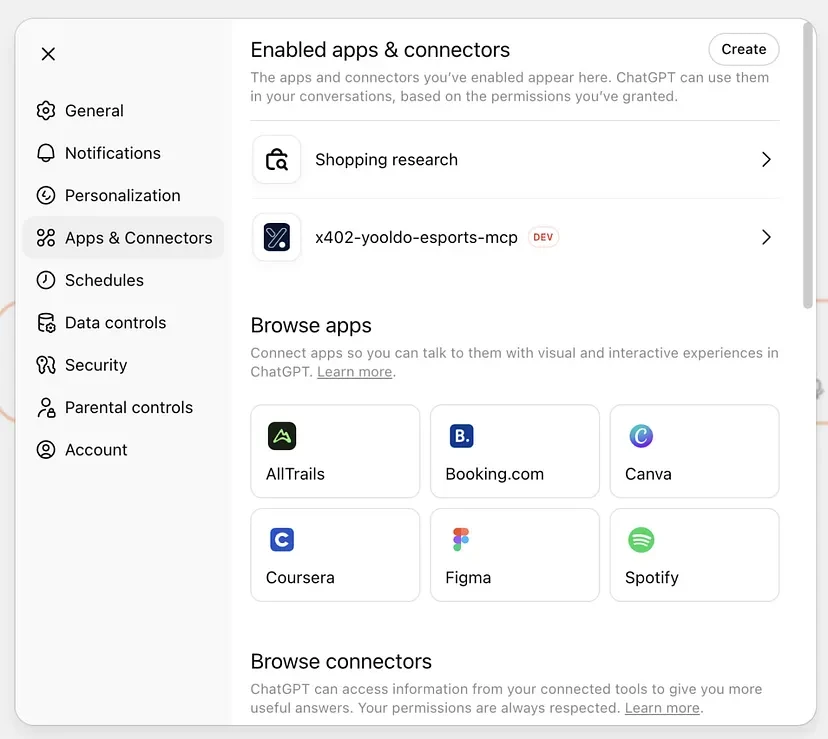Click the Canva logo icon

pos(641,436)
